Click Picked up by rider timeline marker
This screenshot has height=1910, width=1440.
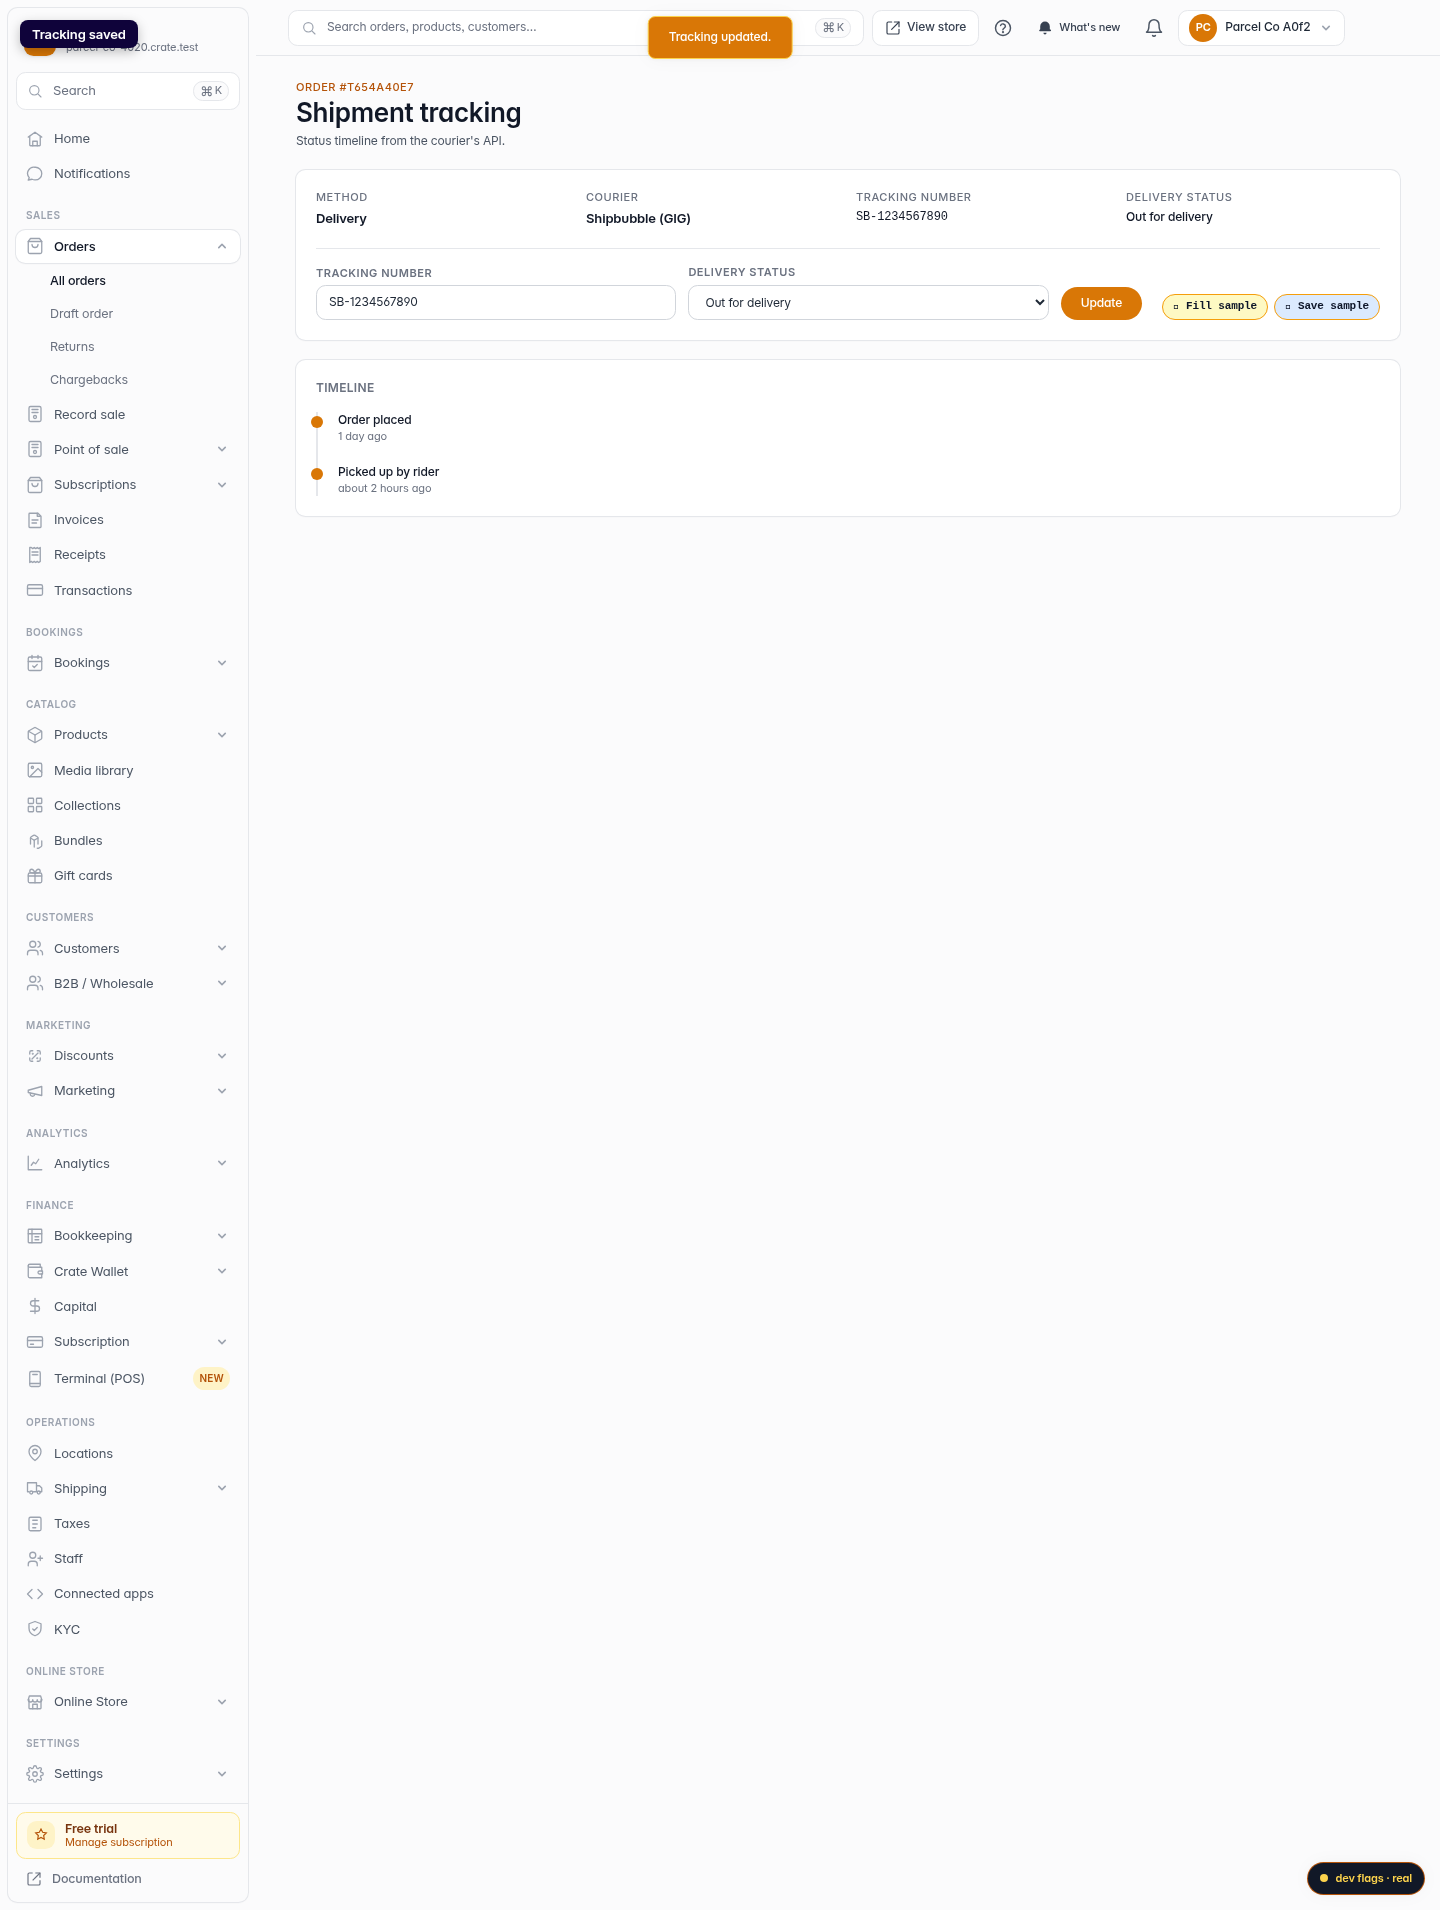tap(317, 474)
